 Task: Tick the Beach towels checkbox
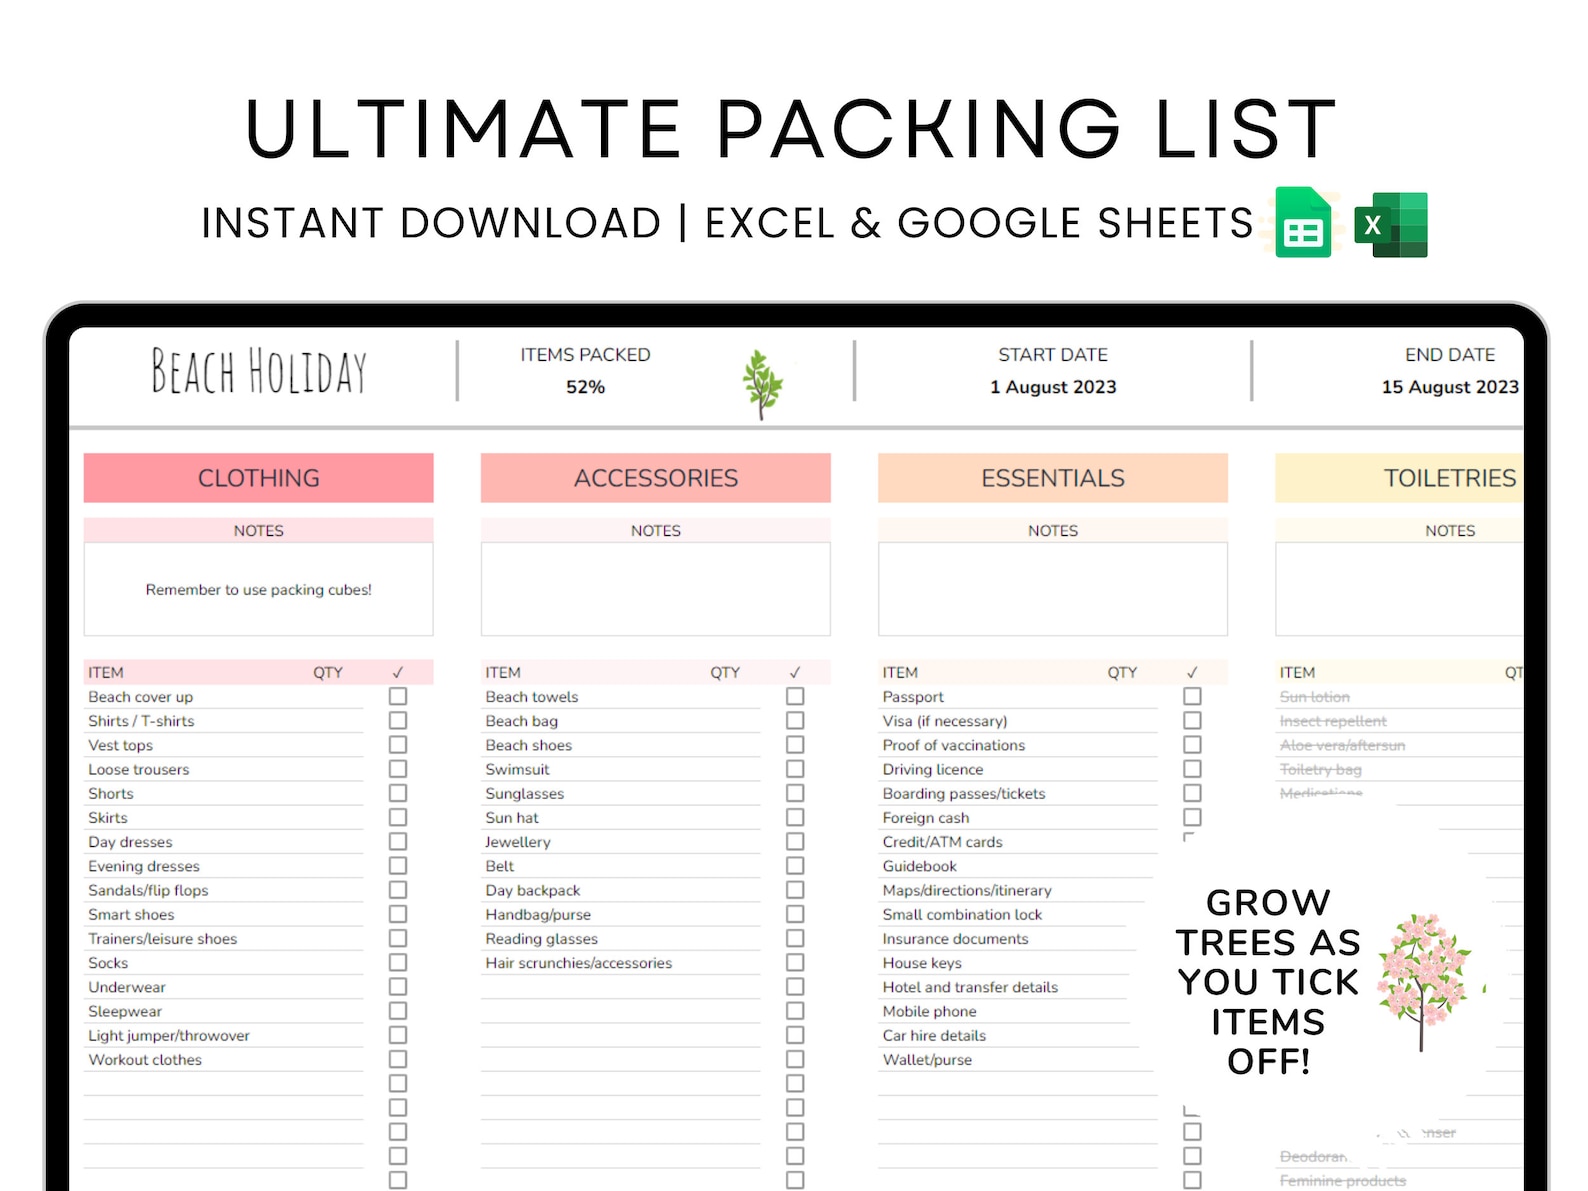pos(795,696)
